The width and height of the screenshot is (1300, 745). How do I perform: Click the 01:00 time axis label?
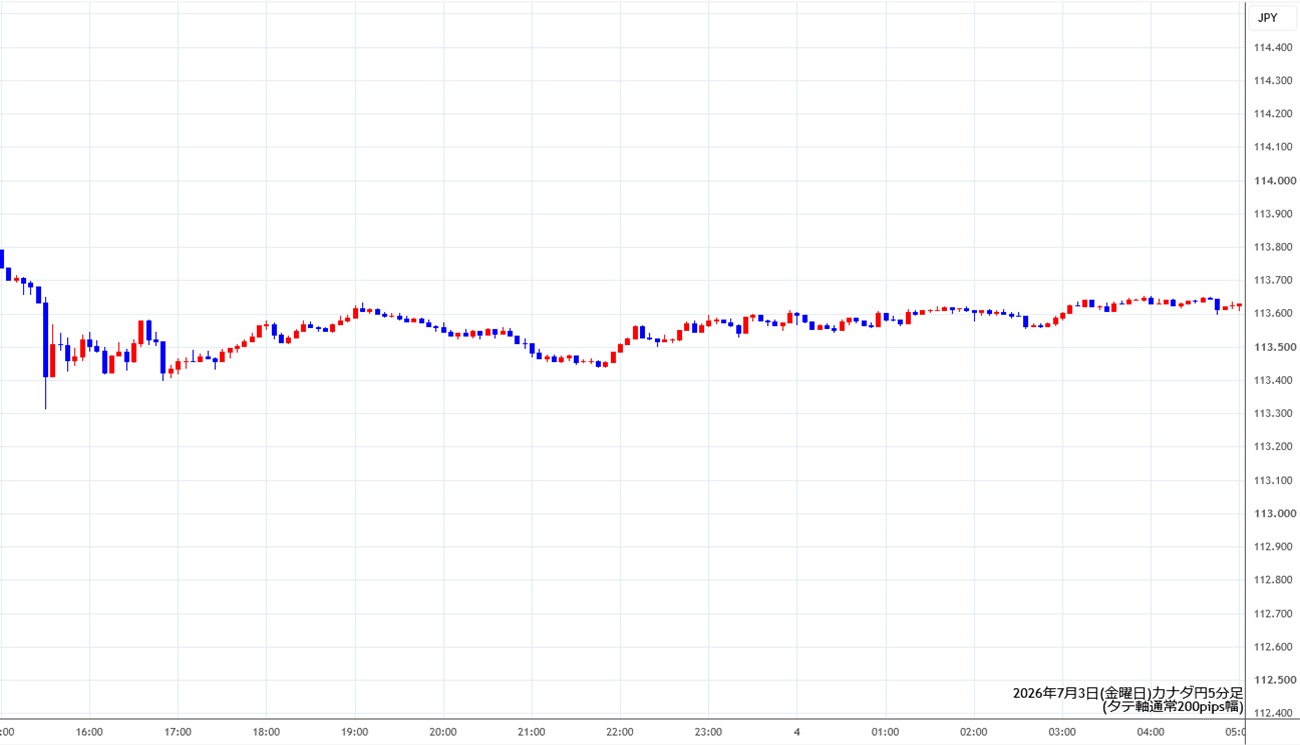(885, 732)
